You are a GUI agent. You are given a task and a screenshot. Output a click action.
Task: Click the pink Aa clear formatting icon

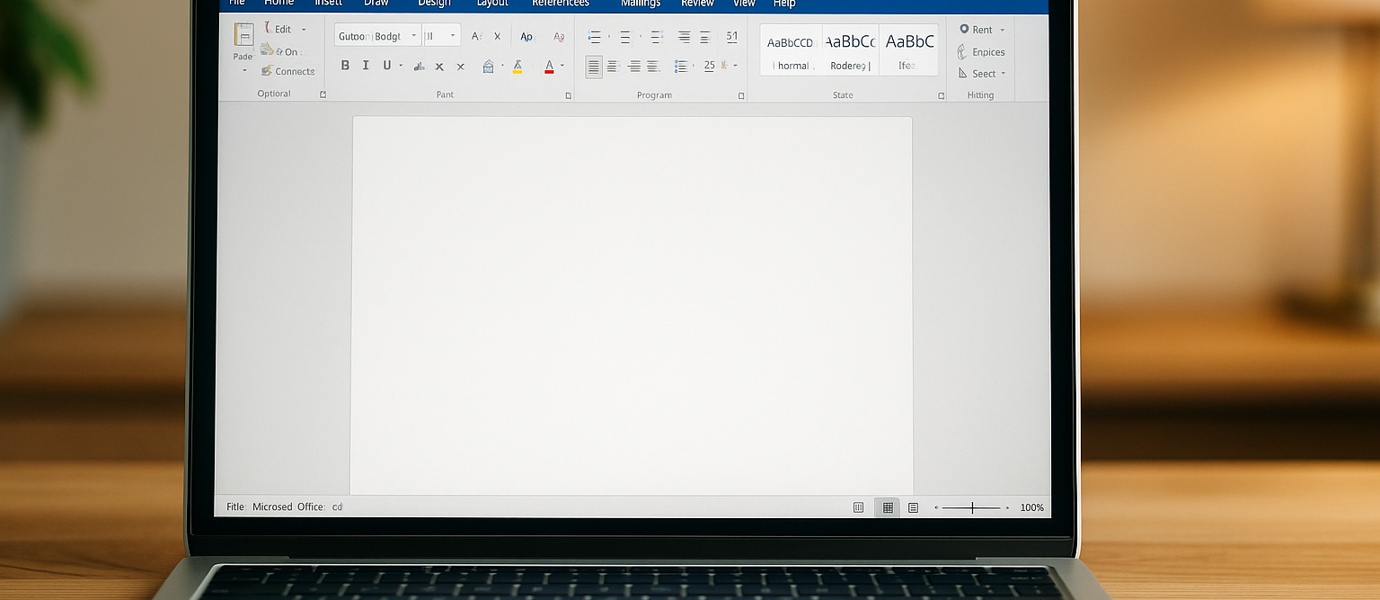(559, 37)
